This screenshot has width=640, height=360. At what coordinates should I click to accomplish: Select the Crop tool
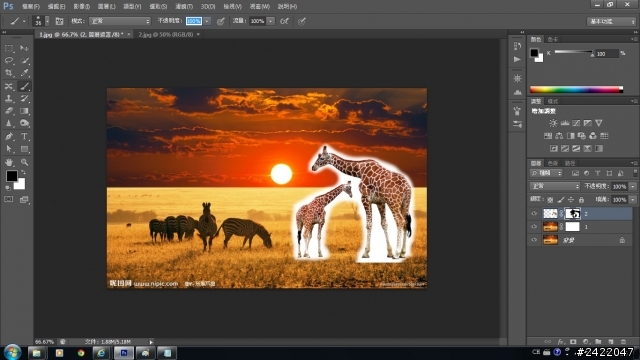[9, 73]
